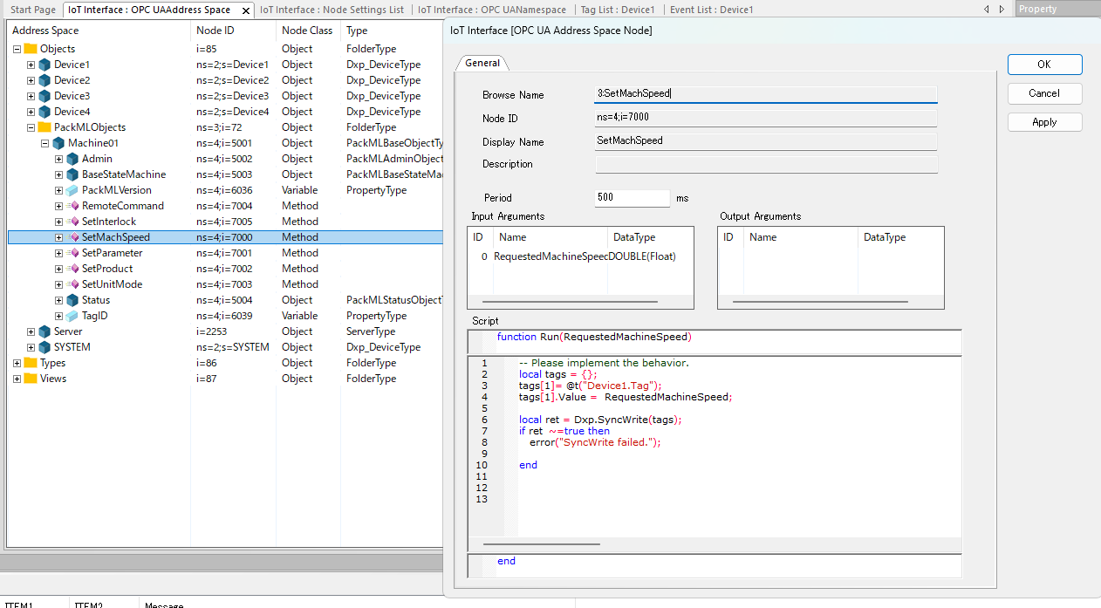1101x608 pixels.
Task: Click the PackMLObjects folder icon
Action: click(44, 128)
